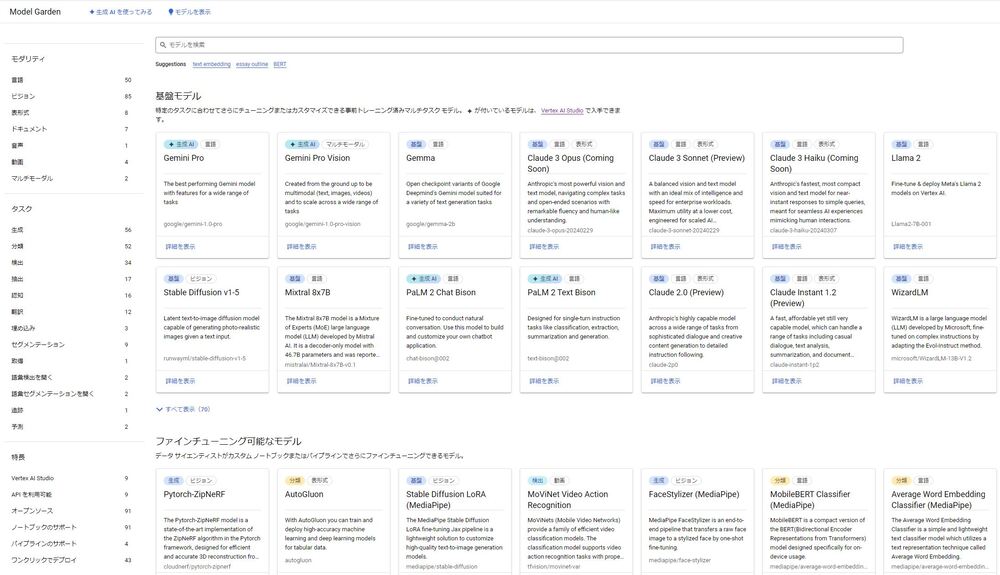Viewport: 1000px width, 575px height.
Task: Click google/gemini-1.0-pro model ID
Action: [193, 224]
